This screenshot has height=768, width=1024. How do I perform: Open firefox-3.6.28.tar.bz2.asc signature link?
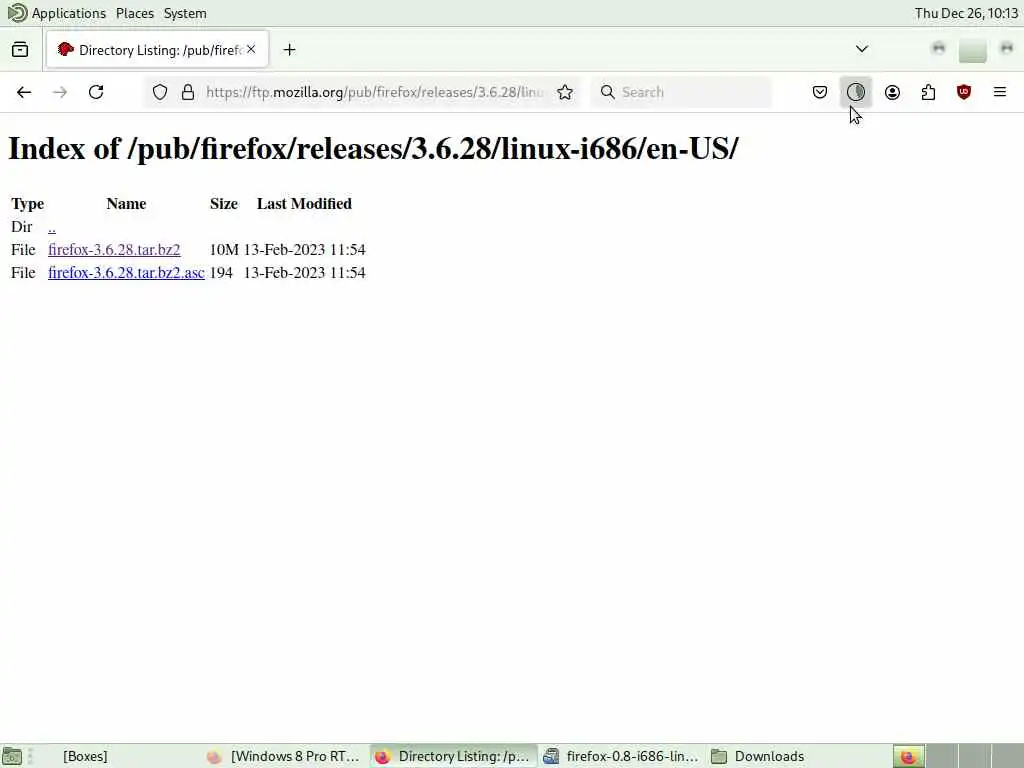click(x=126, y=272)
